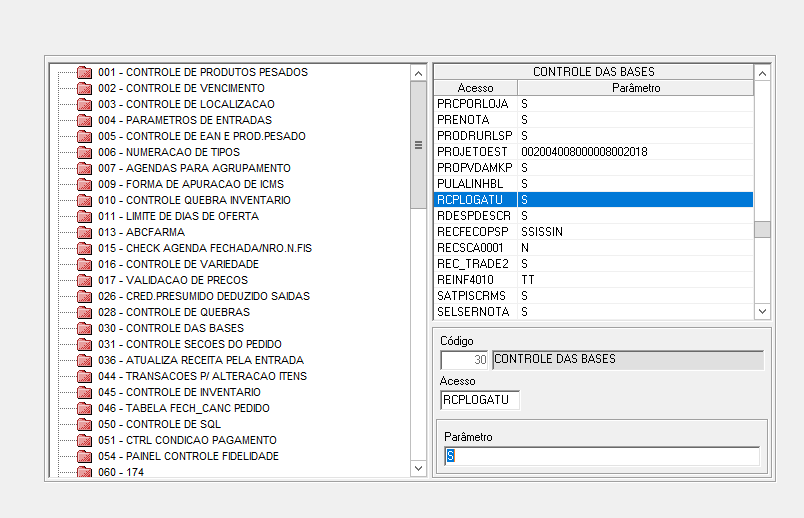Screen dimensions: 804x518
Task: Click the CONTROLE DAS BASES description field
Action: point(628,360)
